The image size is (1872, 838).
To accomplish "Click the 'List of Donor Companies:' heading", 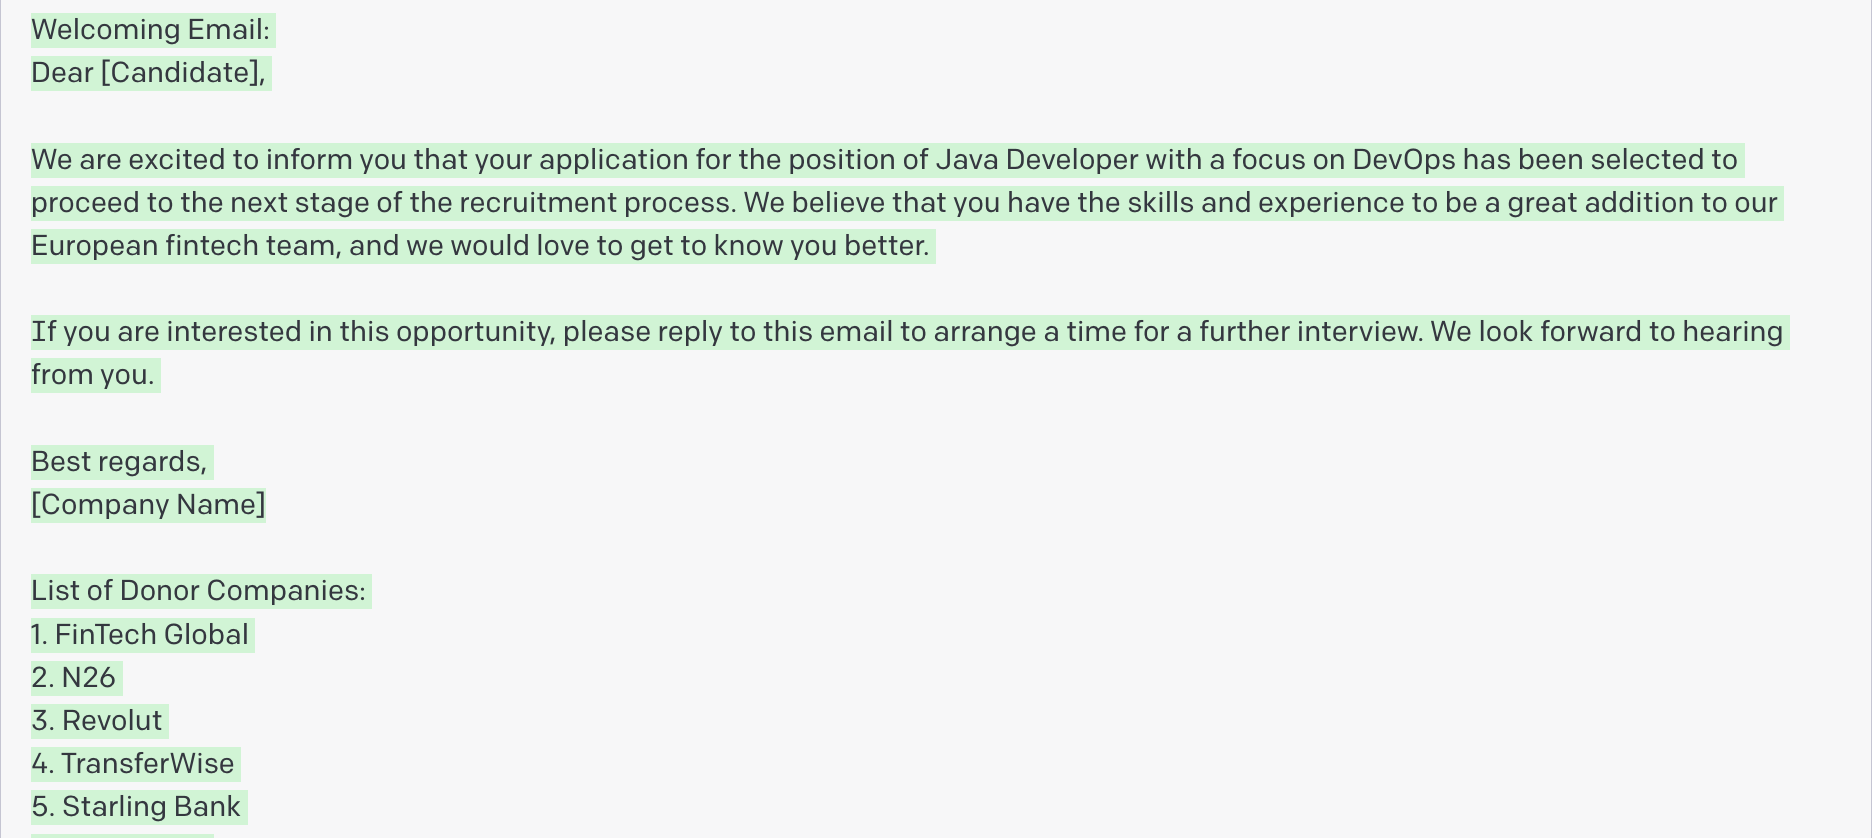I will tap(199, 591).
